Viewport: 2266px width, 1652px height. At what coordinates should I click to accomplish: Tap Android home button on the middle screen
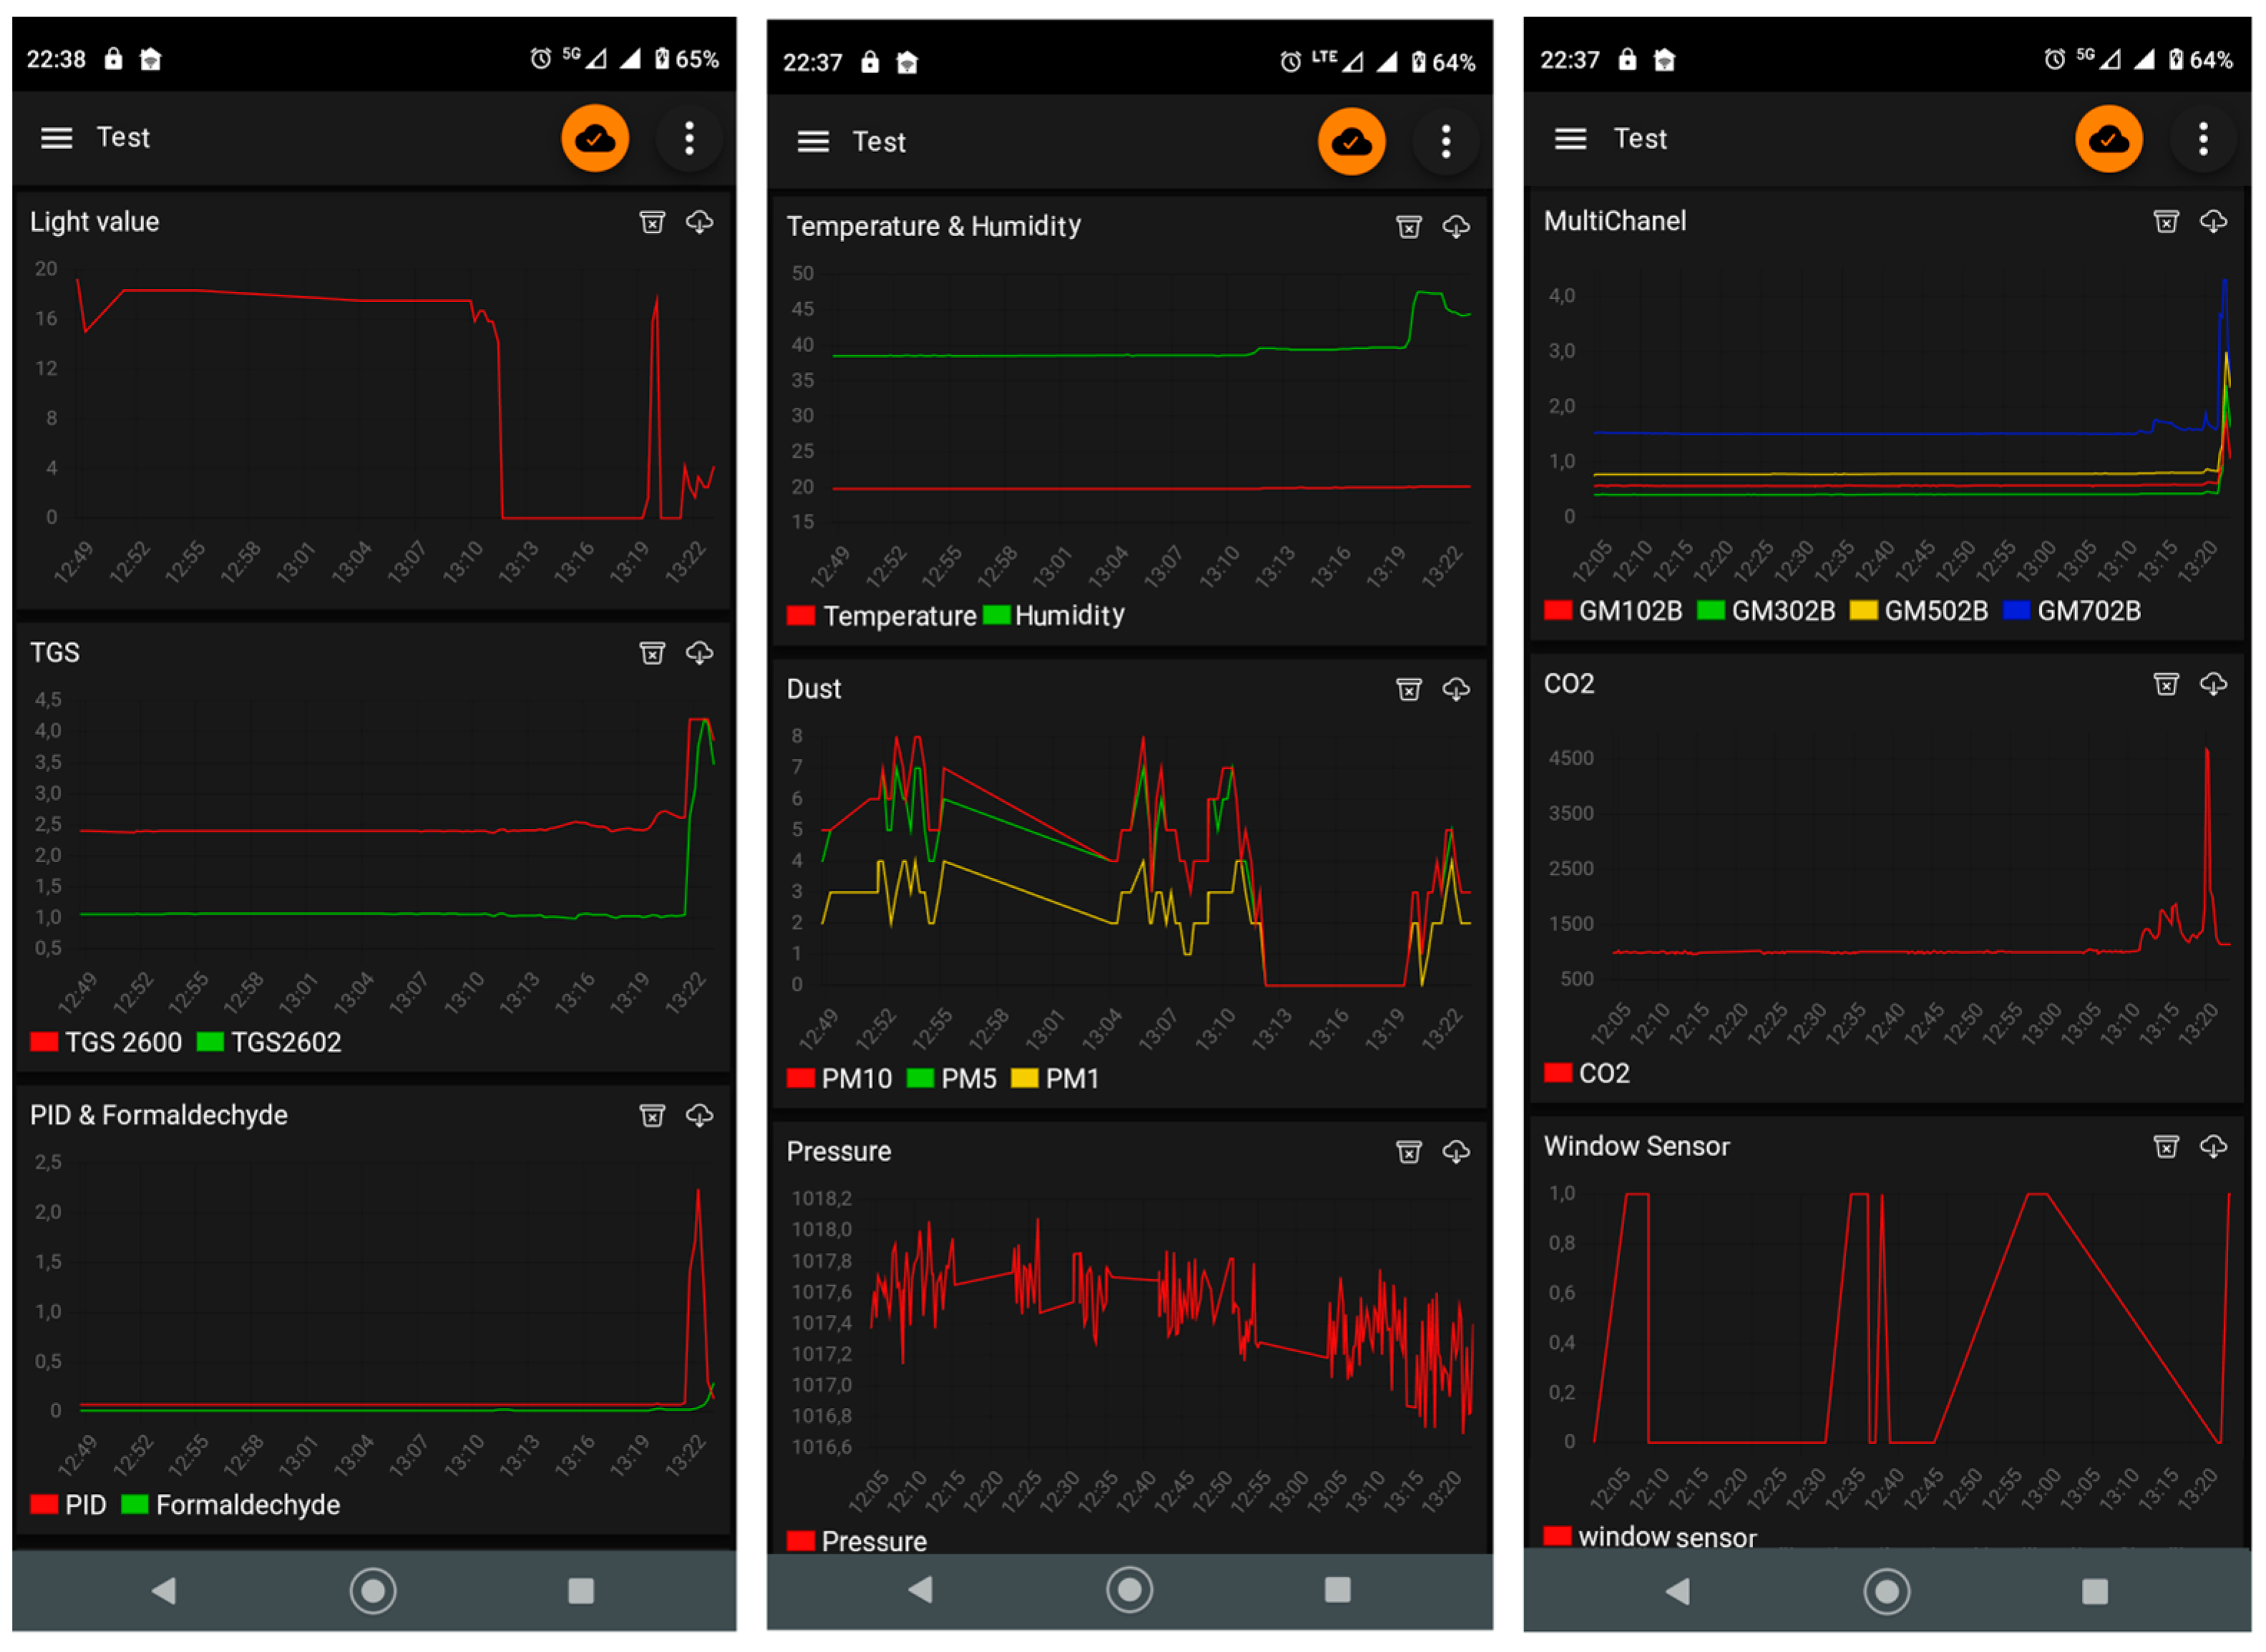(1129, 1589)
